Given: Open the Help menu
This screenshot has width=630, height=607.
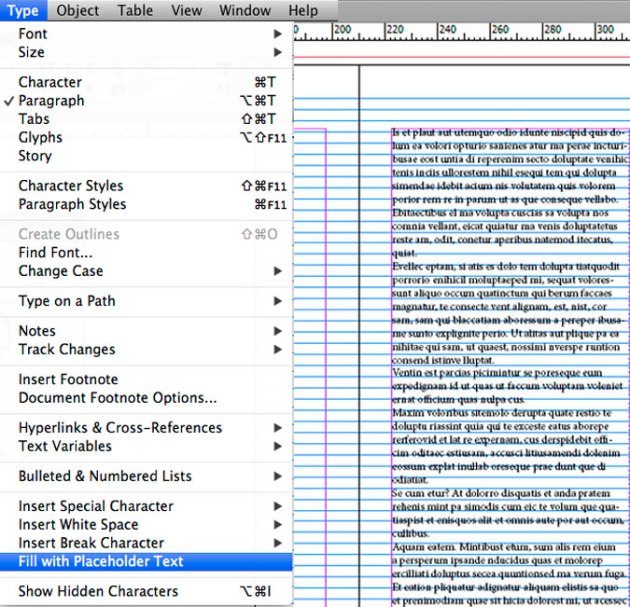Looking at the screenshot, I should tap(303, 11).
